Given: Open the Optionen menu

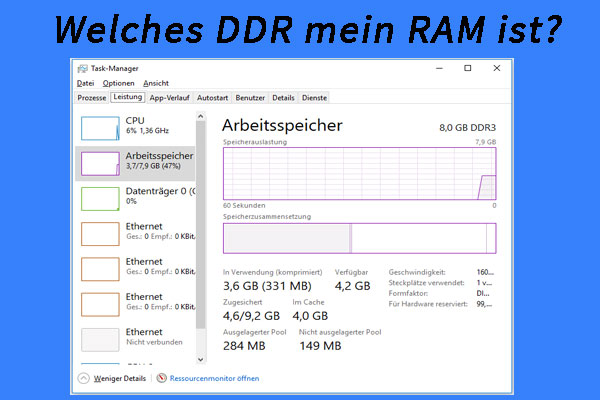Looking at the screenshot, I should point(118,83).
